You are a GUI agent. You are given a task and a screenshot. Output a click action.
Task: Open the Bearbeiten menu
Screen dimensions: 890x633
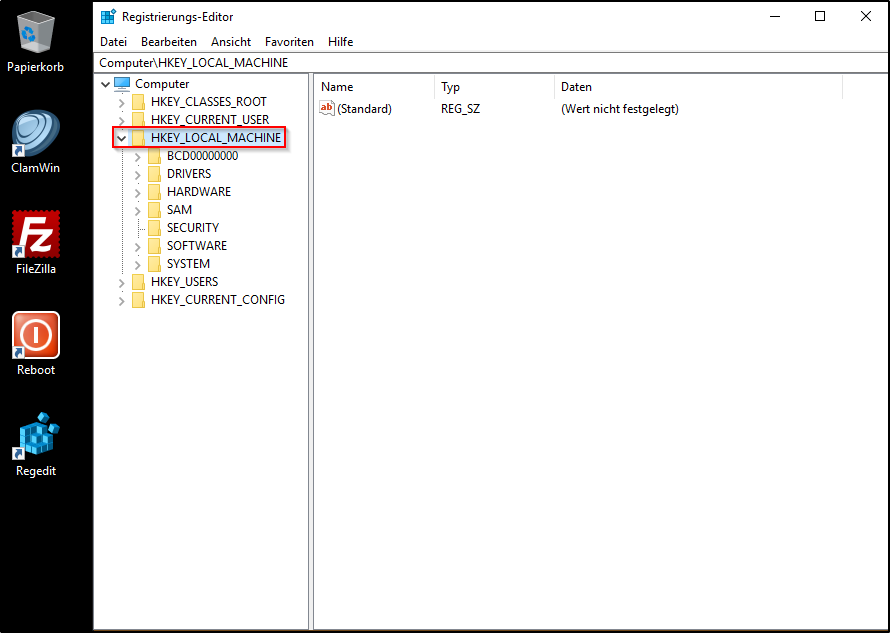[x=169, y=42]
